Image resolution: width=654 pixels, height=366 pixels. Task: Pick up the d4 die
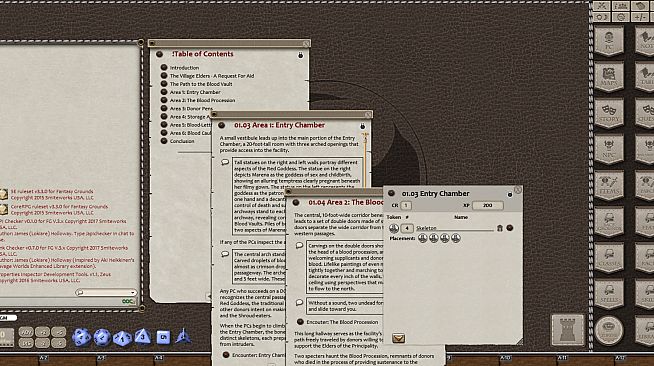click(183, 336)
